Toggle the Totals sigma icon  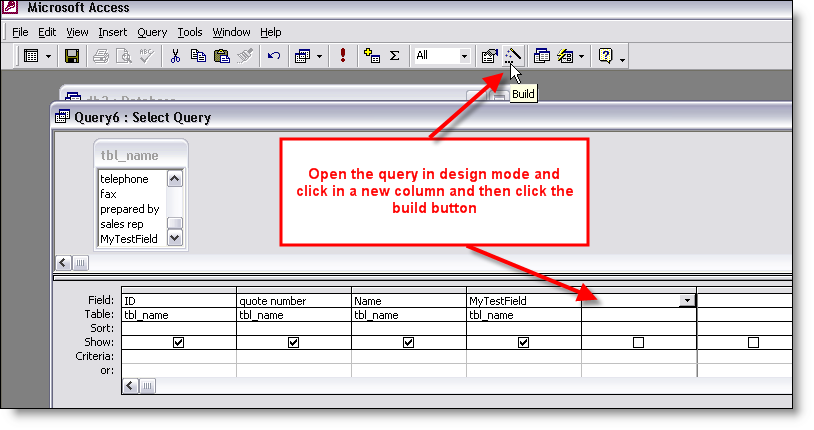coord(394,56)
